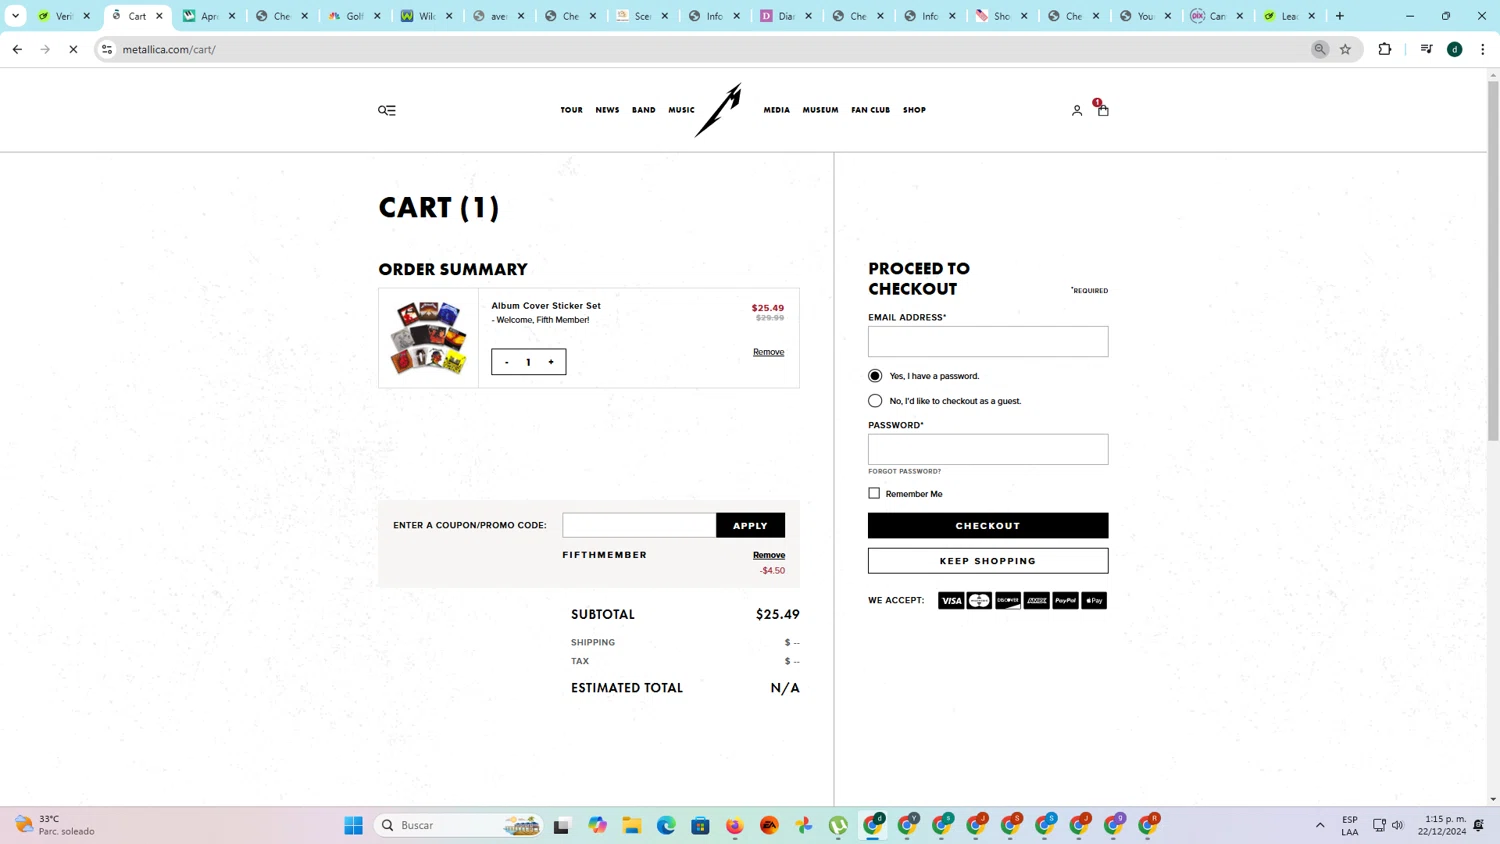
Task: Open the user account icon
Action: point(1077,110)
